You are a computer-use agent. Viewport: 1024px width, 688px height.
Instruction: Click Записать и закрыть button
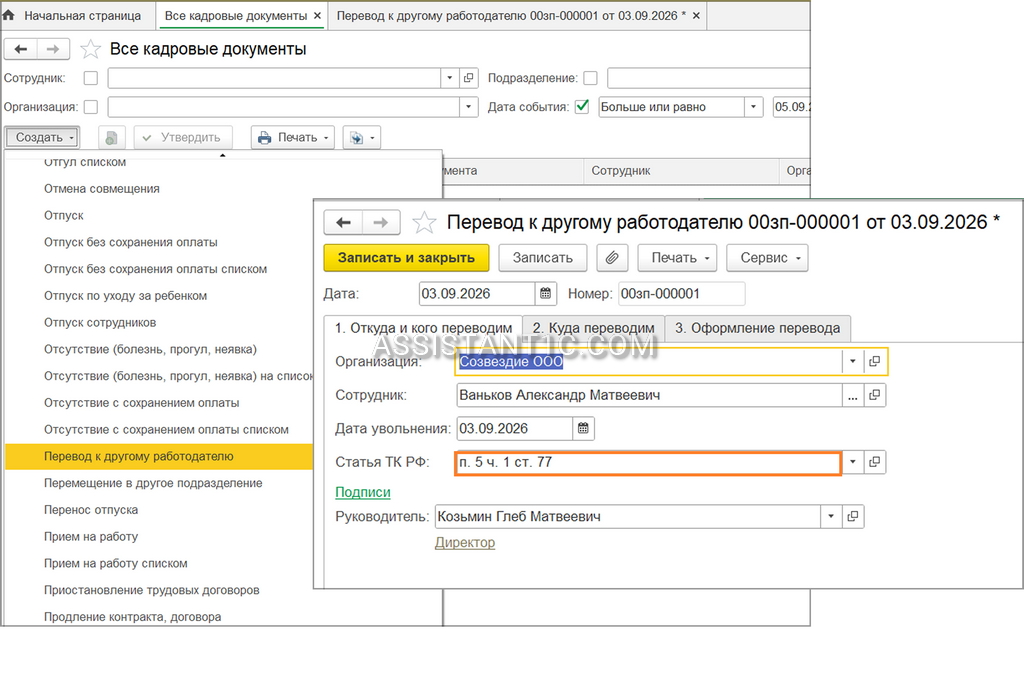click(x=406, y=258)
